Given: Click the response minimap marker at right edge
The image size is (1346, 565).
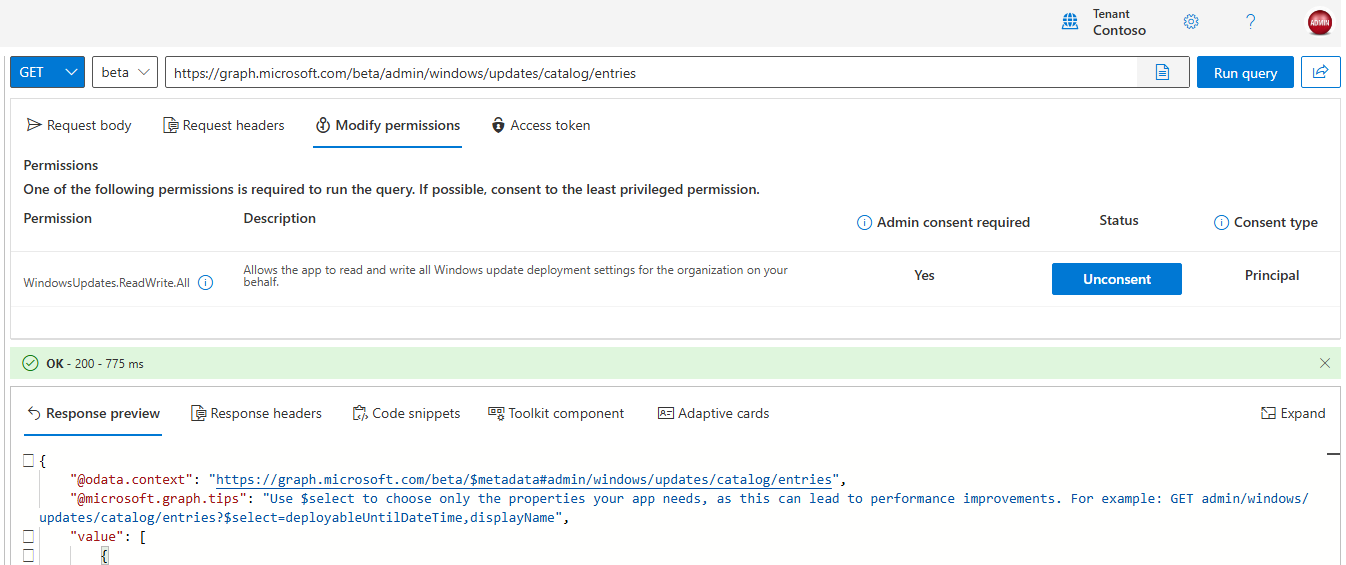Looking at the screenshot, I should tap(1333, 454).
